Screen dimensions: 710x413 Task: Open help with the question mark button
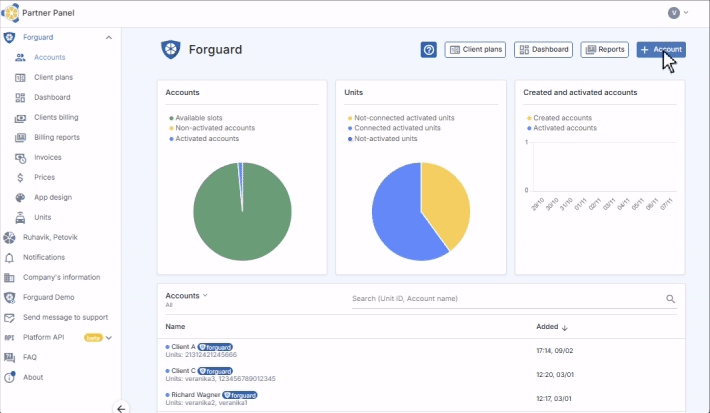click(x=429, y=50)
